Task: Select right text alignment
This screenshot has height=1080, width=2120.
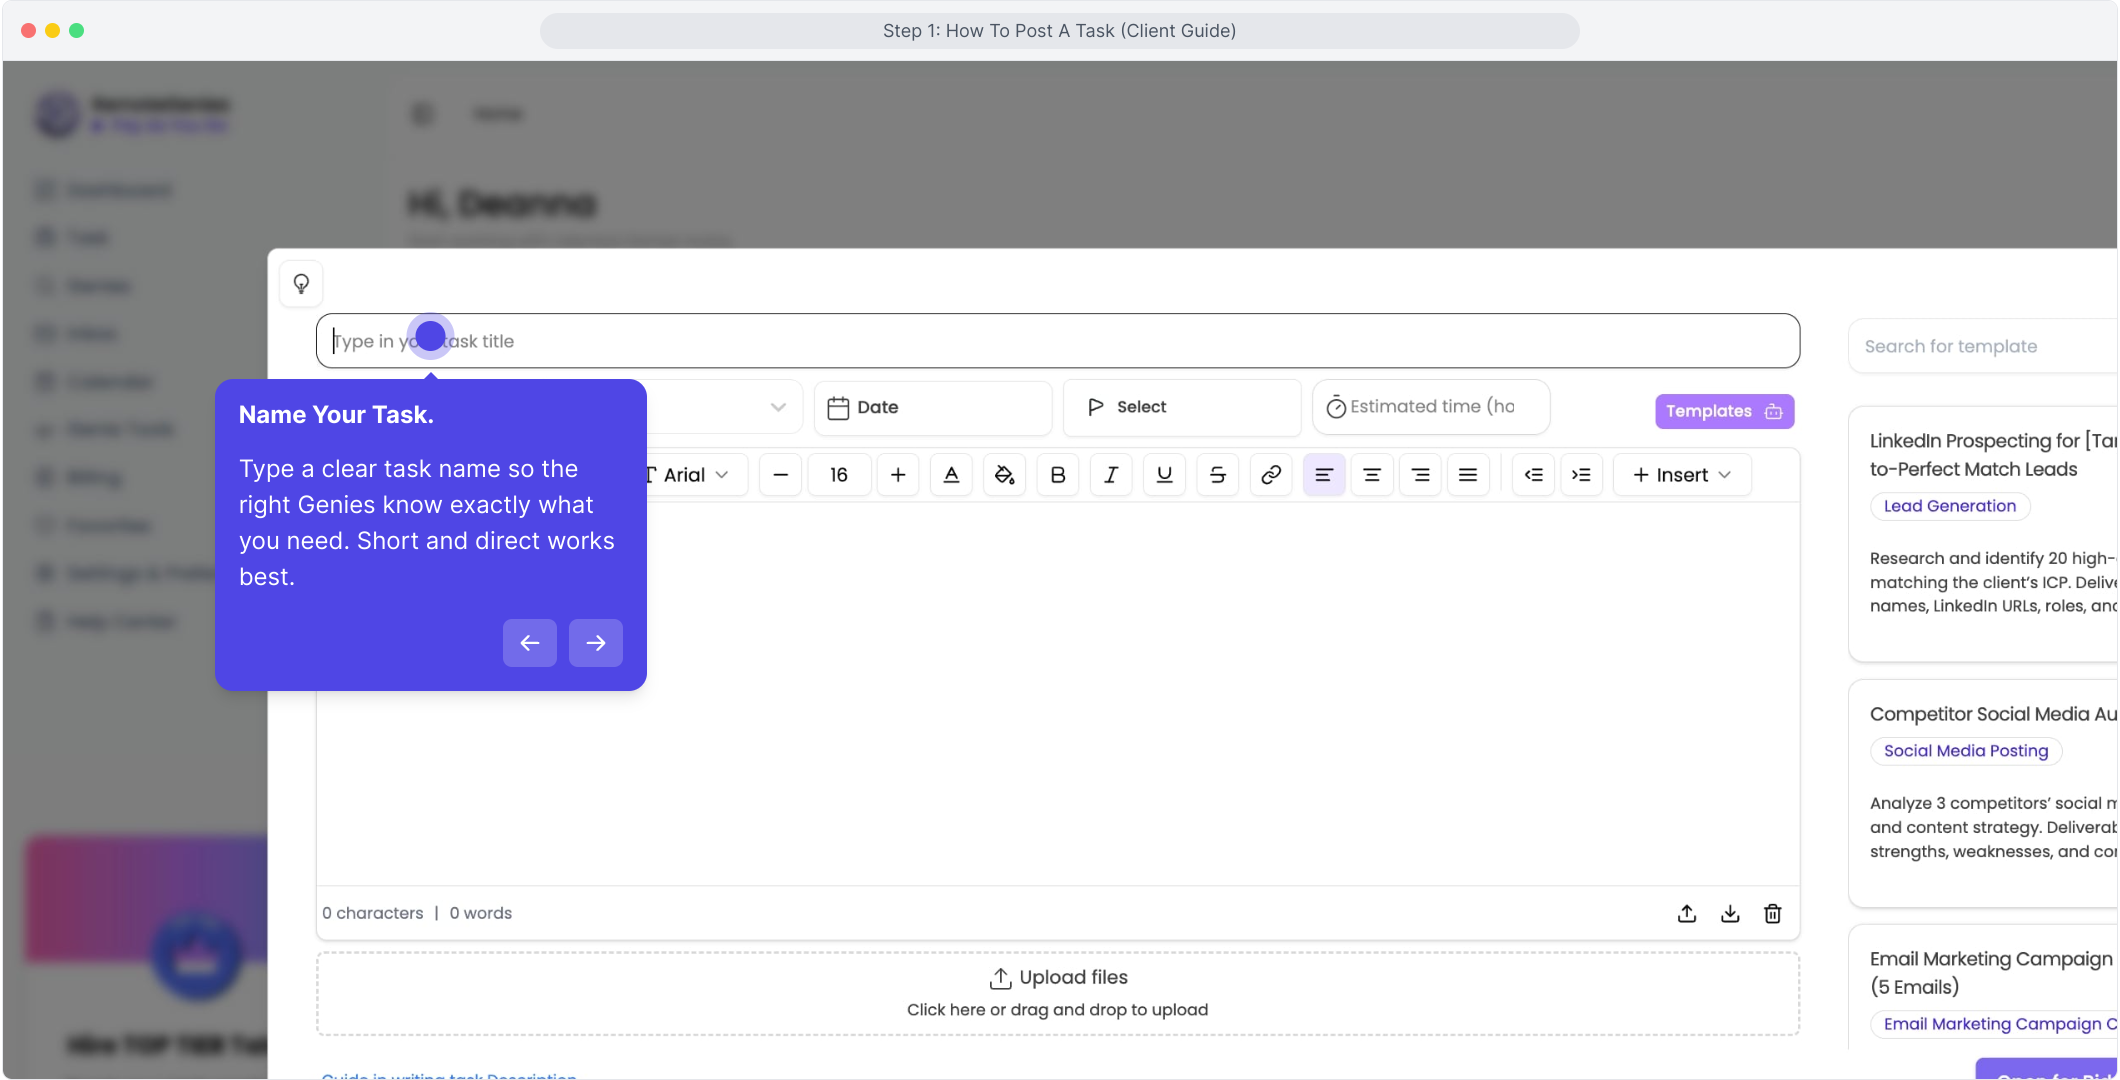Action: point(1419,475)
